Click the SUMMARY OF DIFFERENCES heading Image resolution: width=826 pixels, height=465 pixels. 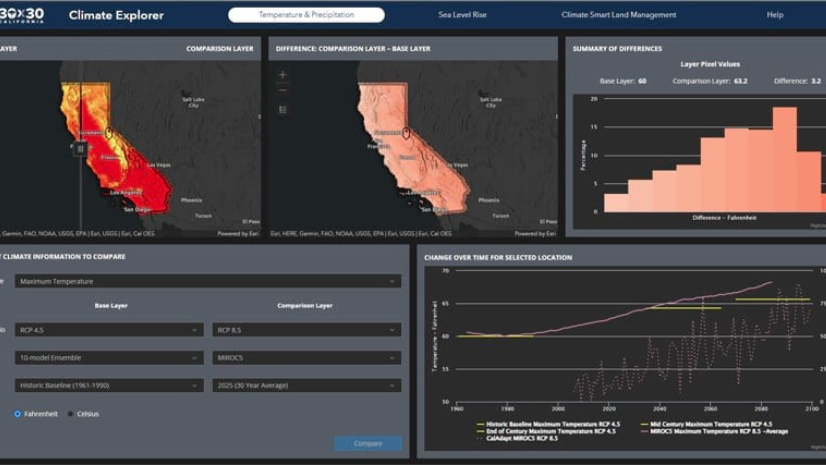click(617, 48)
